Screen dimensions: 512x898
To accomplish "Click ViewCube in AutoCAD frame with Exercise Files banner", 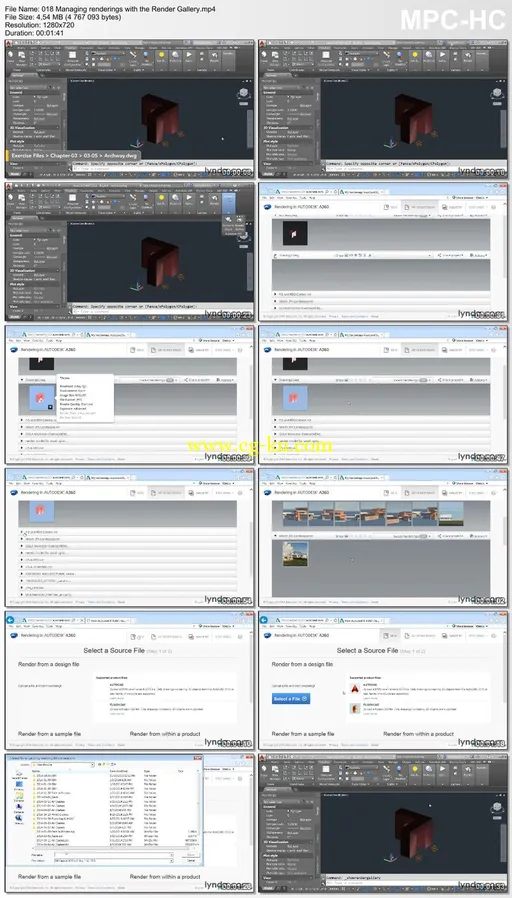I will (x=243, y=92).
